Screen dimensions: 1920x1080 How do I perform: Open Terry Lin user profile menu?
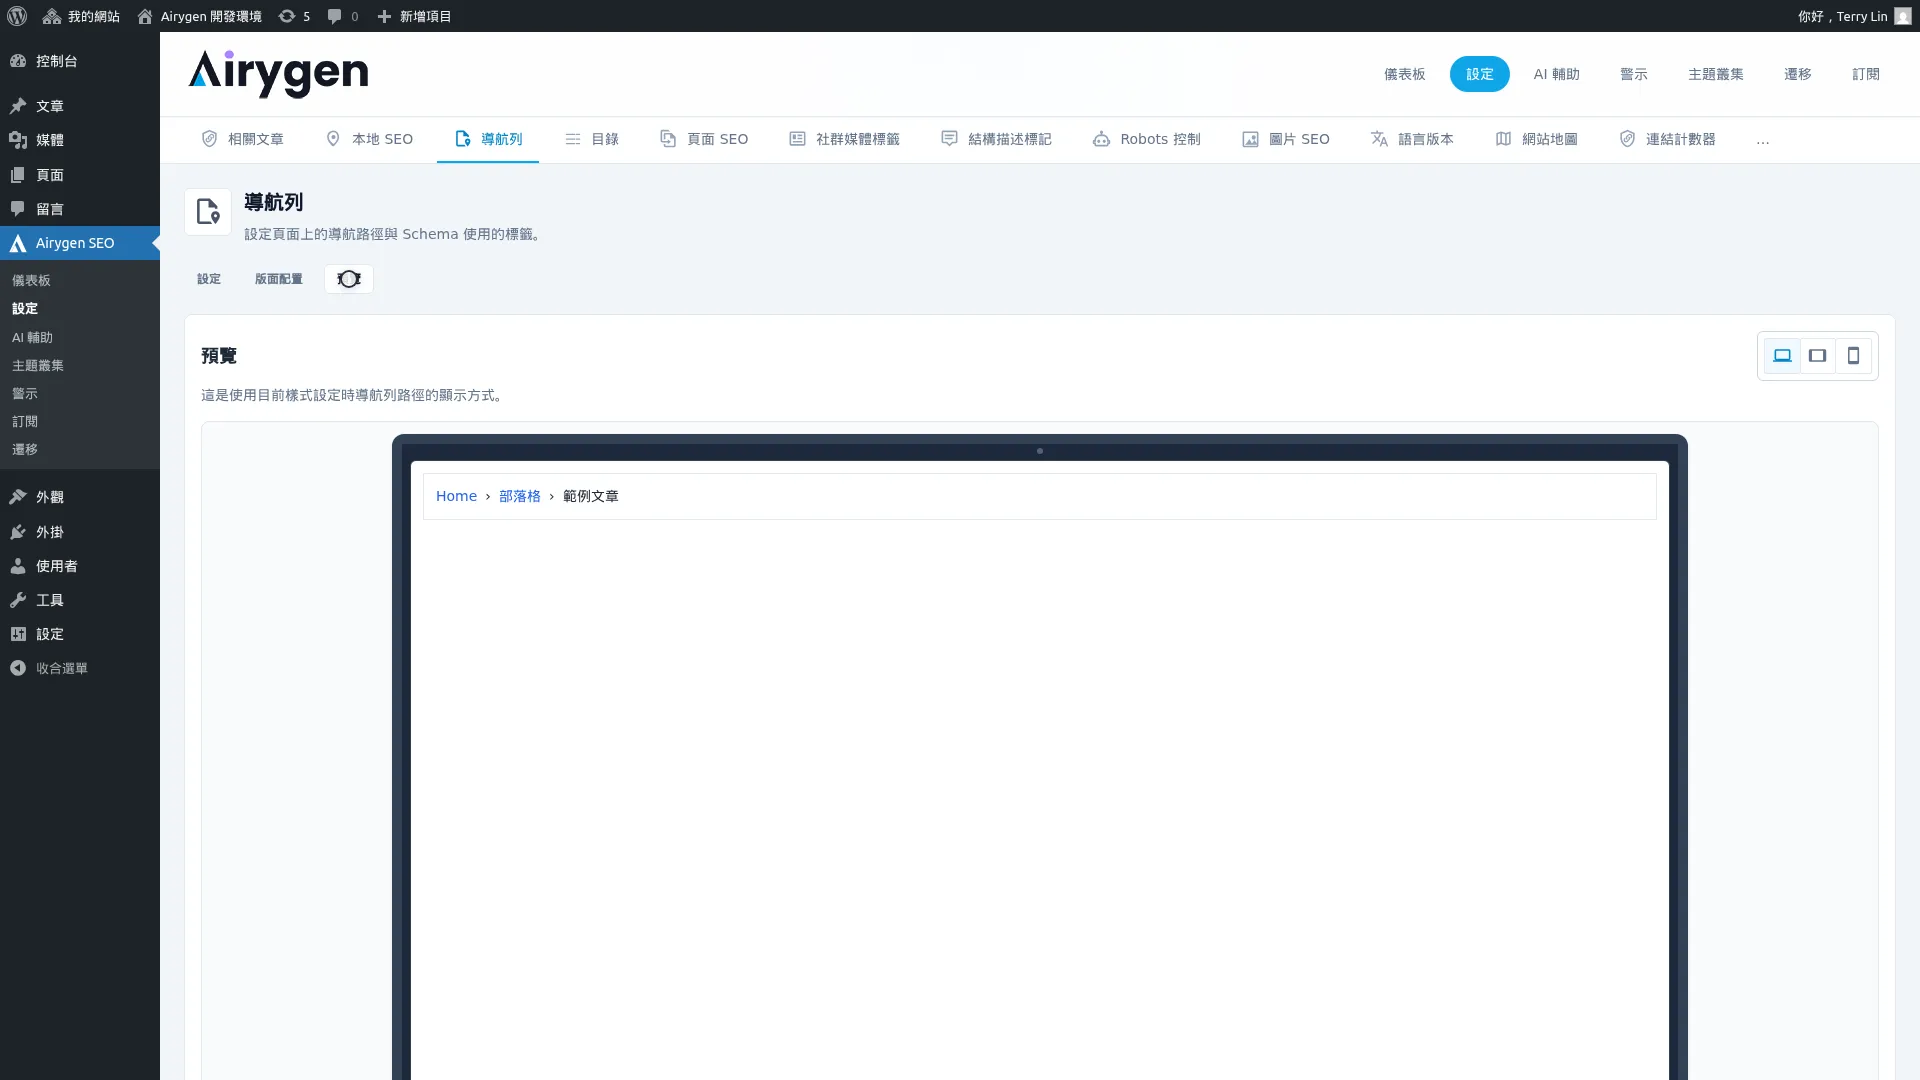(x=1854, y=16)
